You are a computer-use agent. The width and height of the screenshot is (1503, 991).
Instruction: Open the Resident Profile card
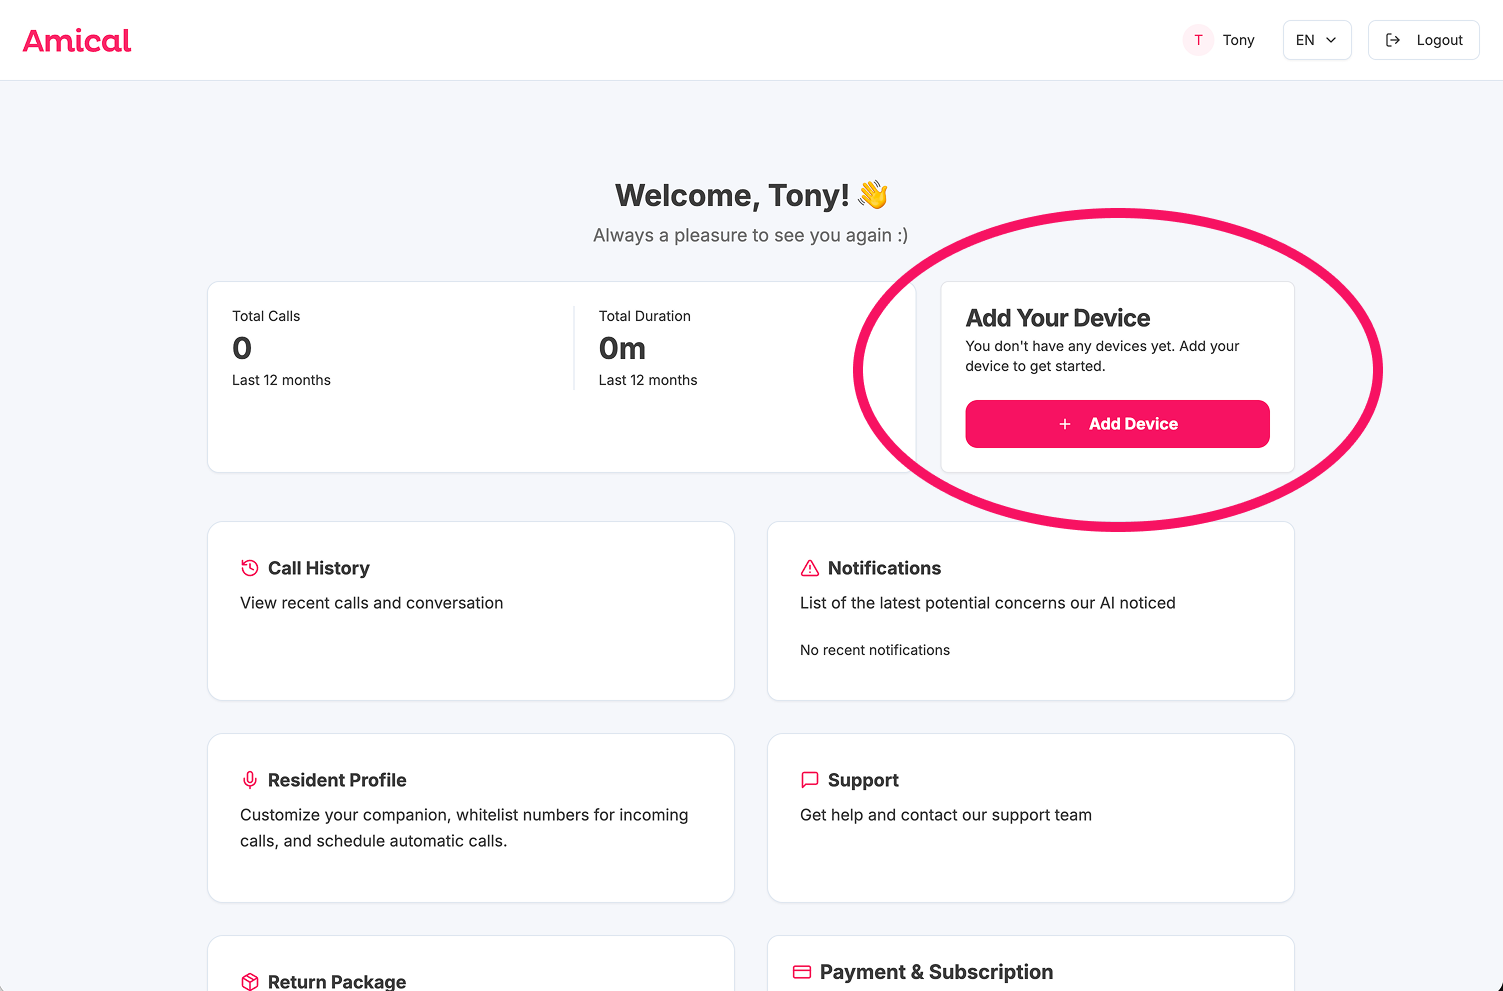471,818
